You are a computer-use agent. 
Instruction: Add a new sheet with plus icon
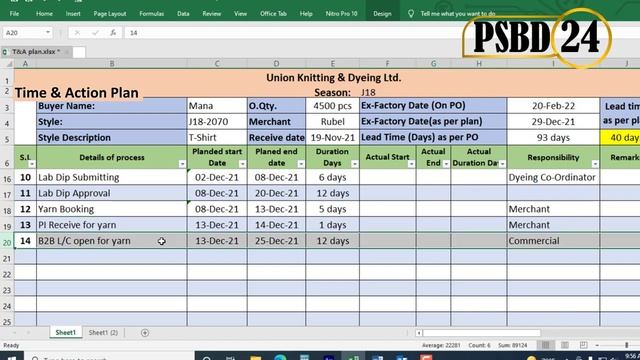pyautogui.click(x=144, y=333)
